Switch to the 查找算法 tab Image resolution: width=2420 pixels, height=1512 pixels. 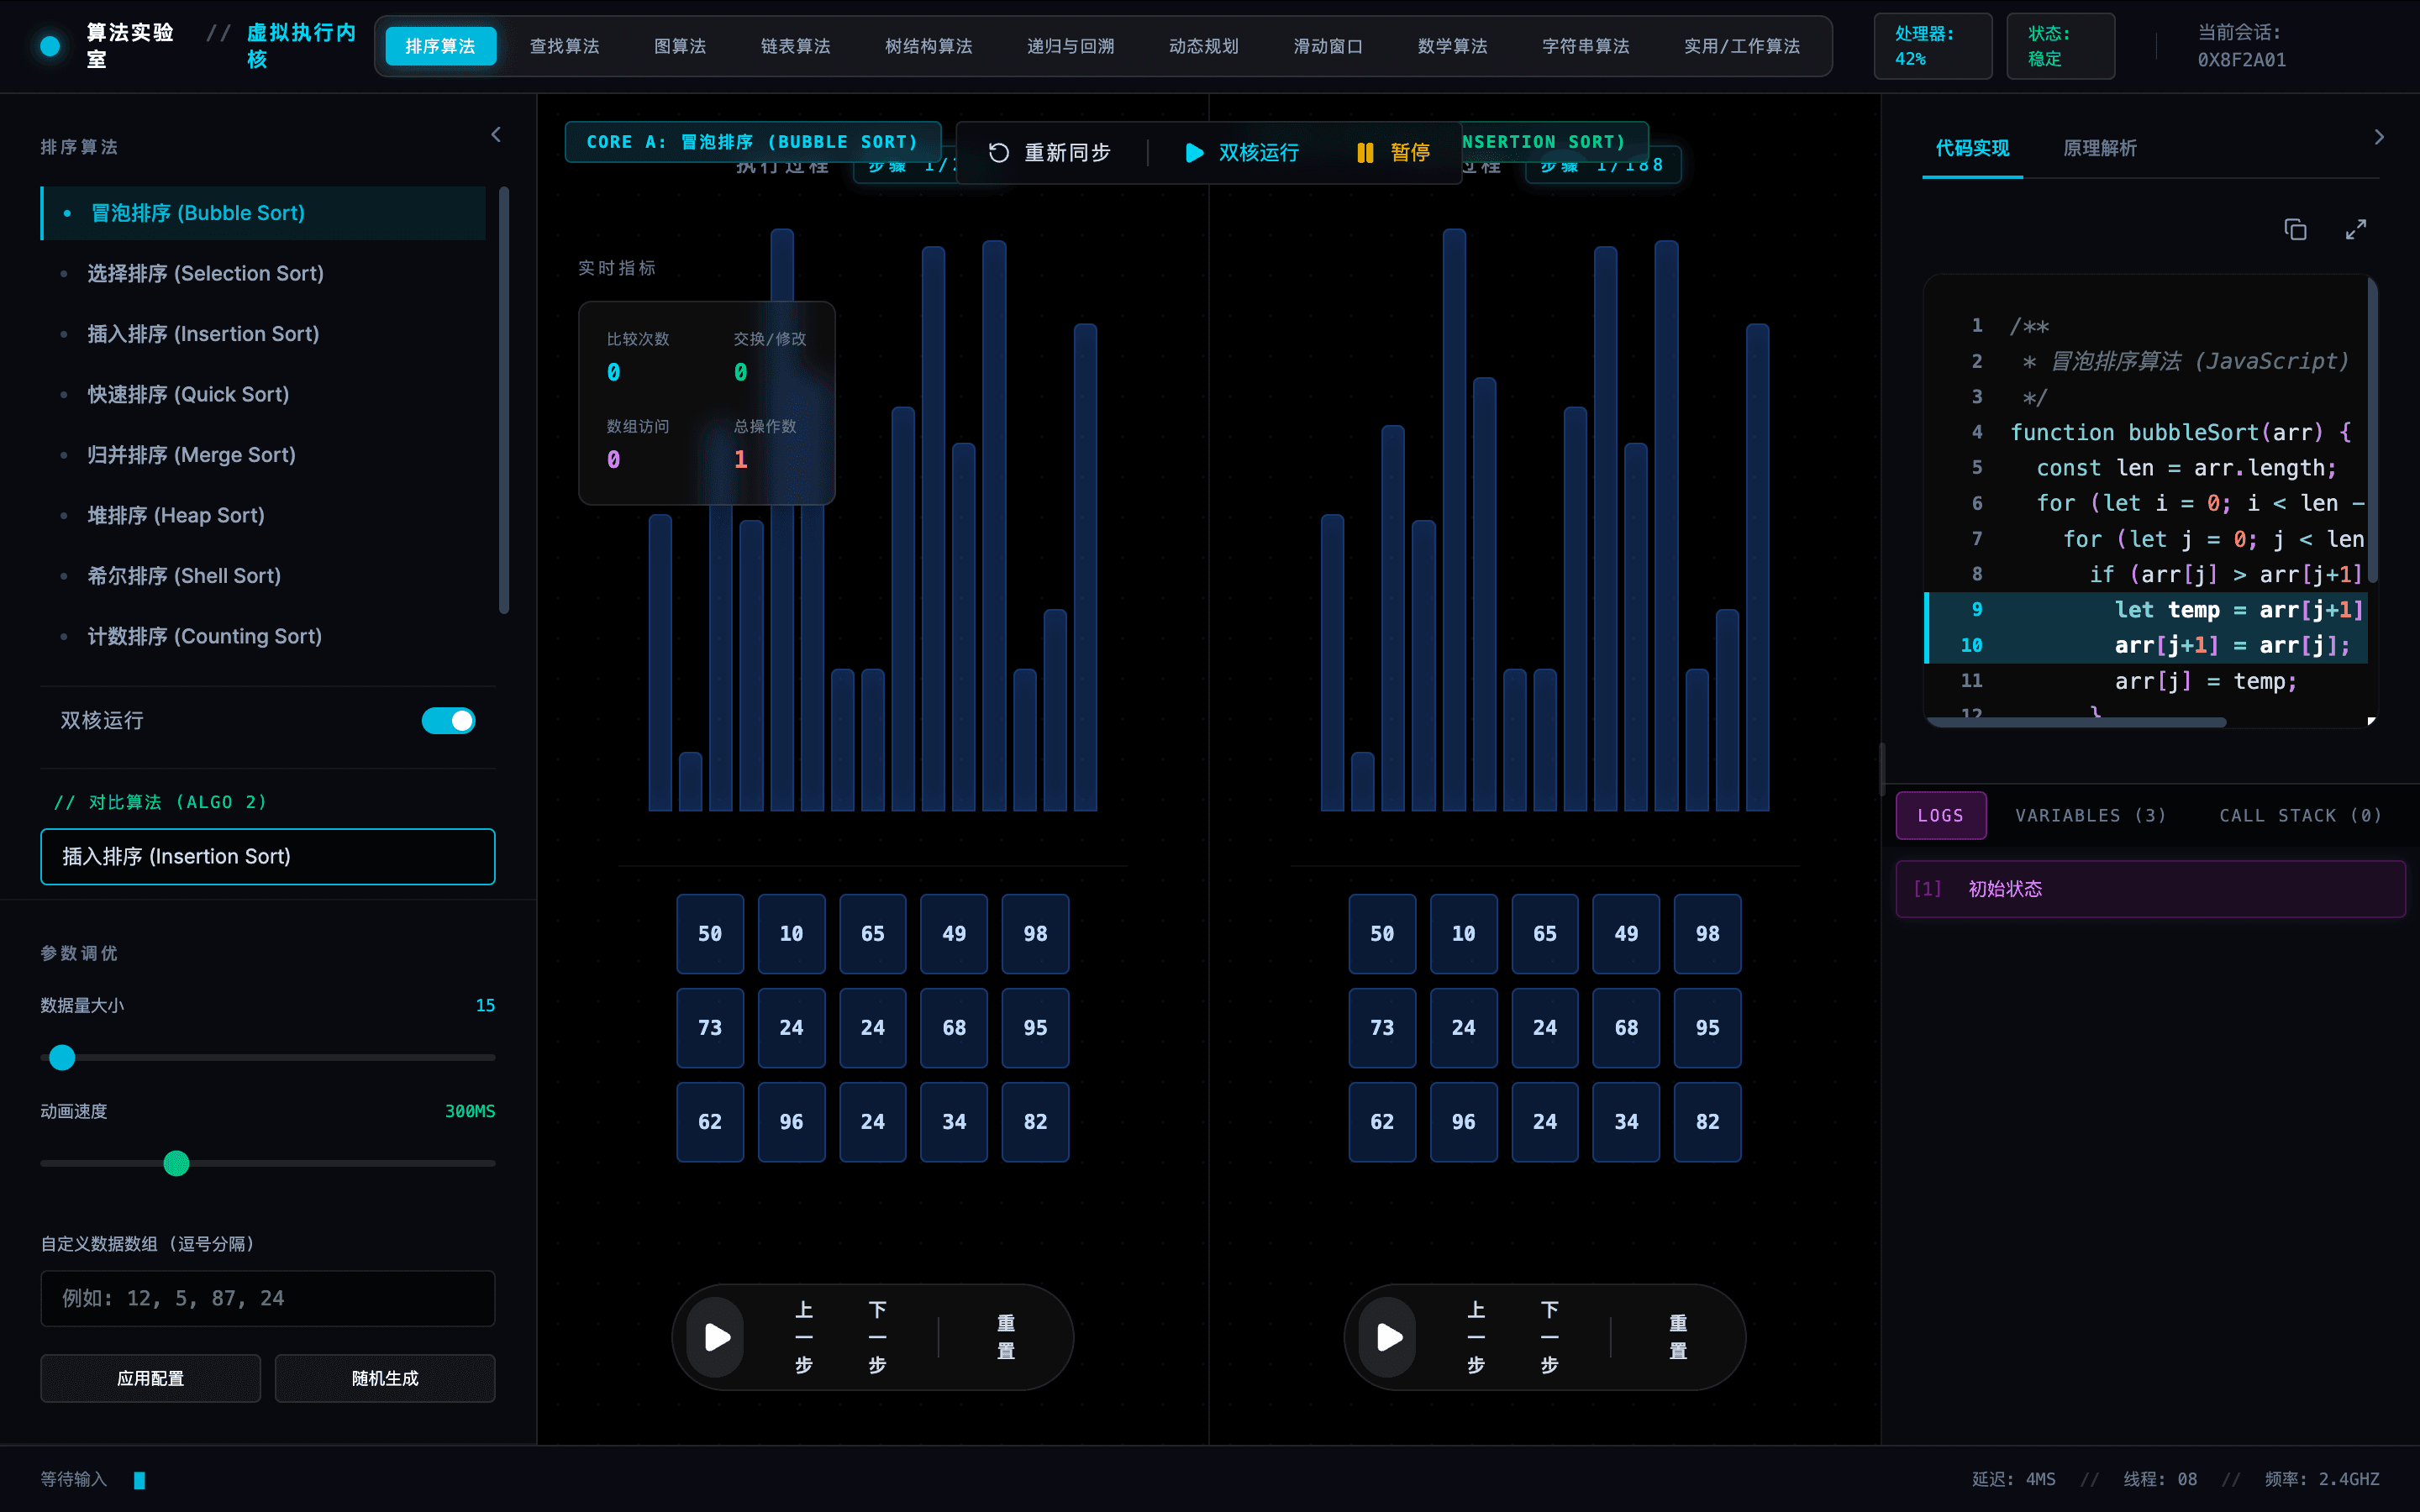point(564,46)
